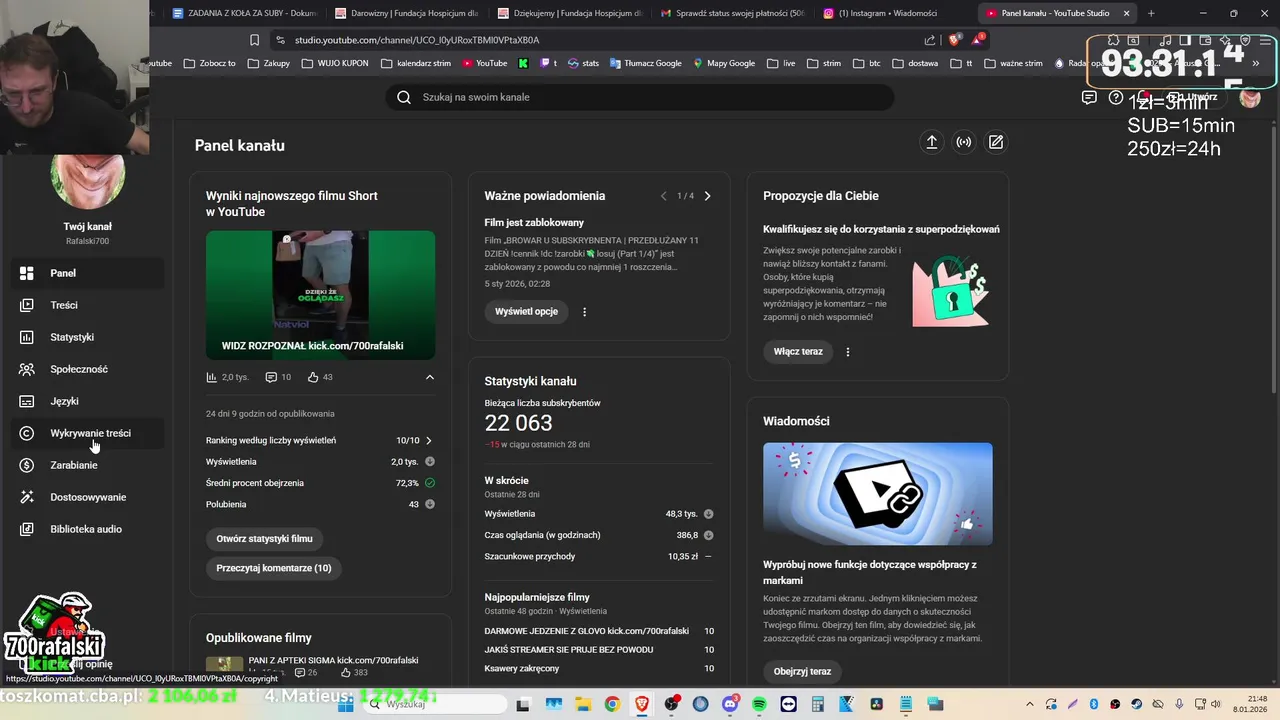Open kalendarz strim bookmark folder
This screenshot has width=1280, height=720.
tap(415, 63)
